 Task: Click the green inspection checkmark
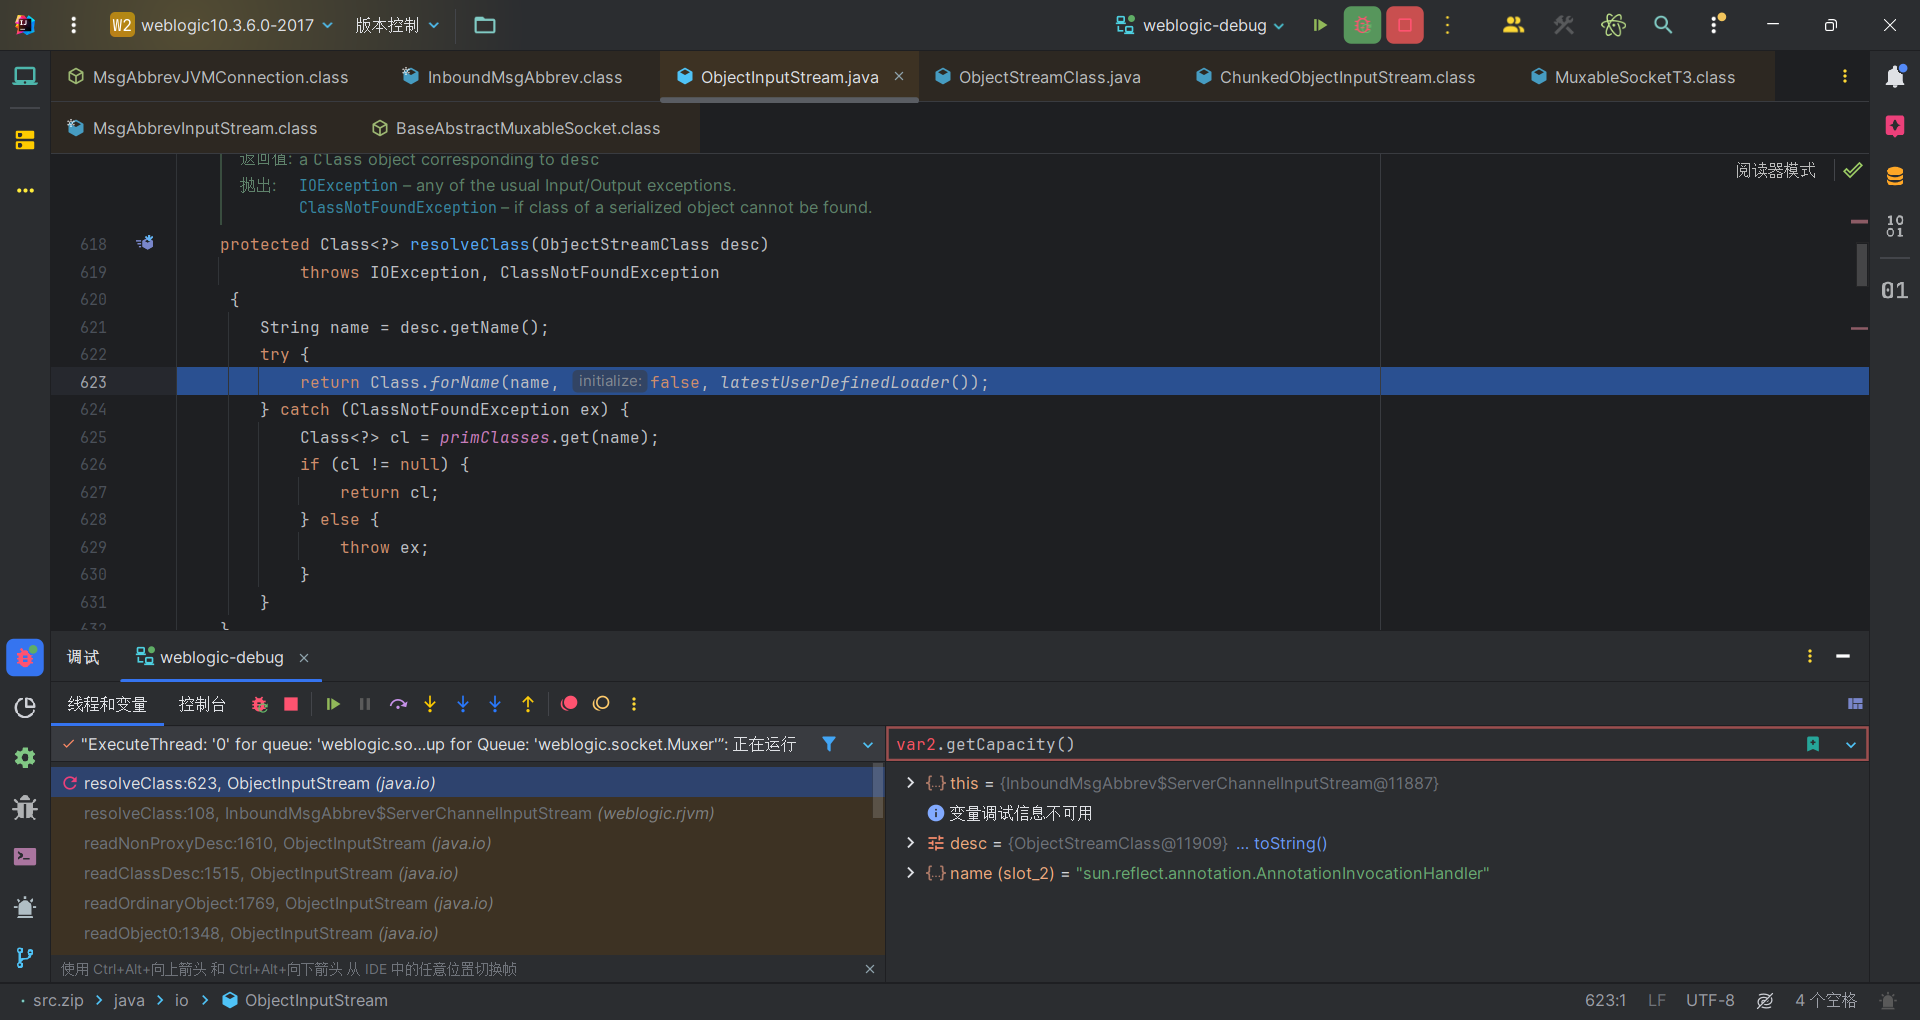[x=1853, y=170]
